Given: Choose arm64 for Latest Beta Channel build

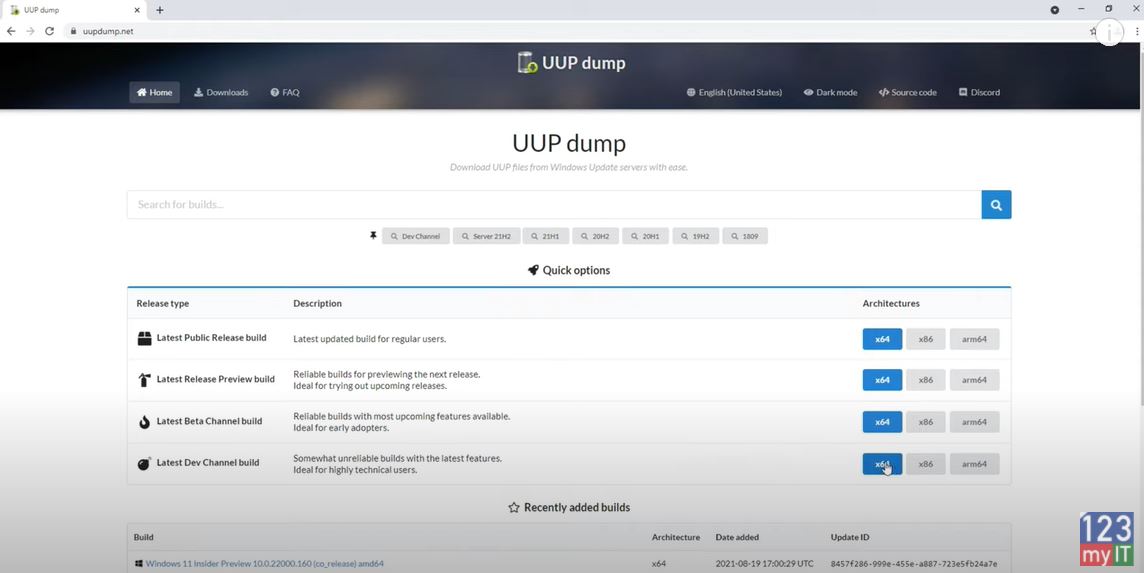Looking at the screenshot, I should 974,422.
